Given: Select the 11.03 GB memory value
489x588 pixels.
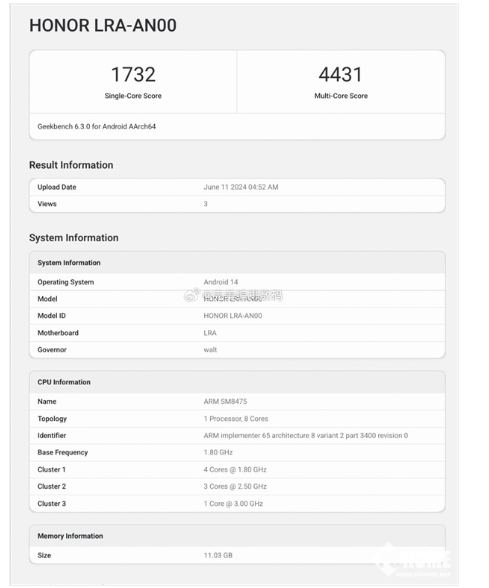Looking at the screenshot, I should (x=218, y=555).
